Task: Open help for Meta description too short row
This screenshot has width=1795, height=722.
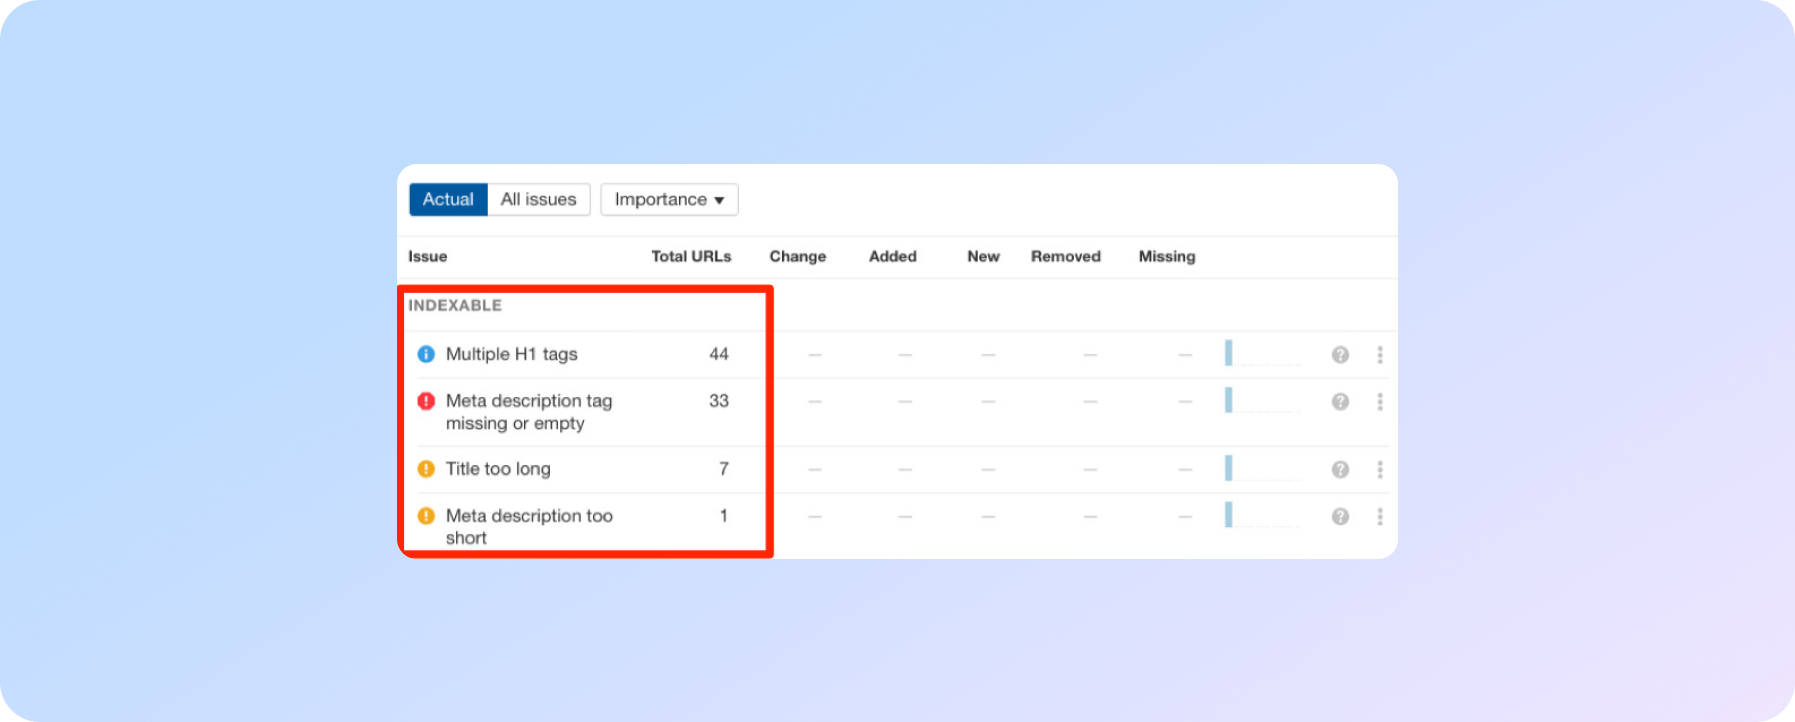Action: [1340, 516]
